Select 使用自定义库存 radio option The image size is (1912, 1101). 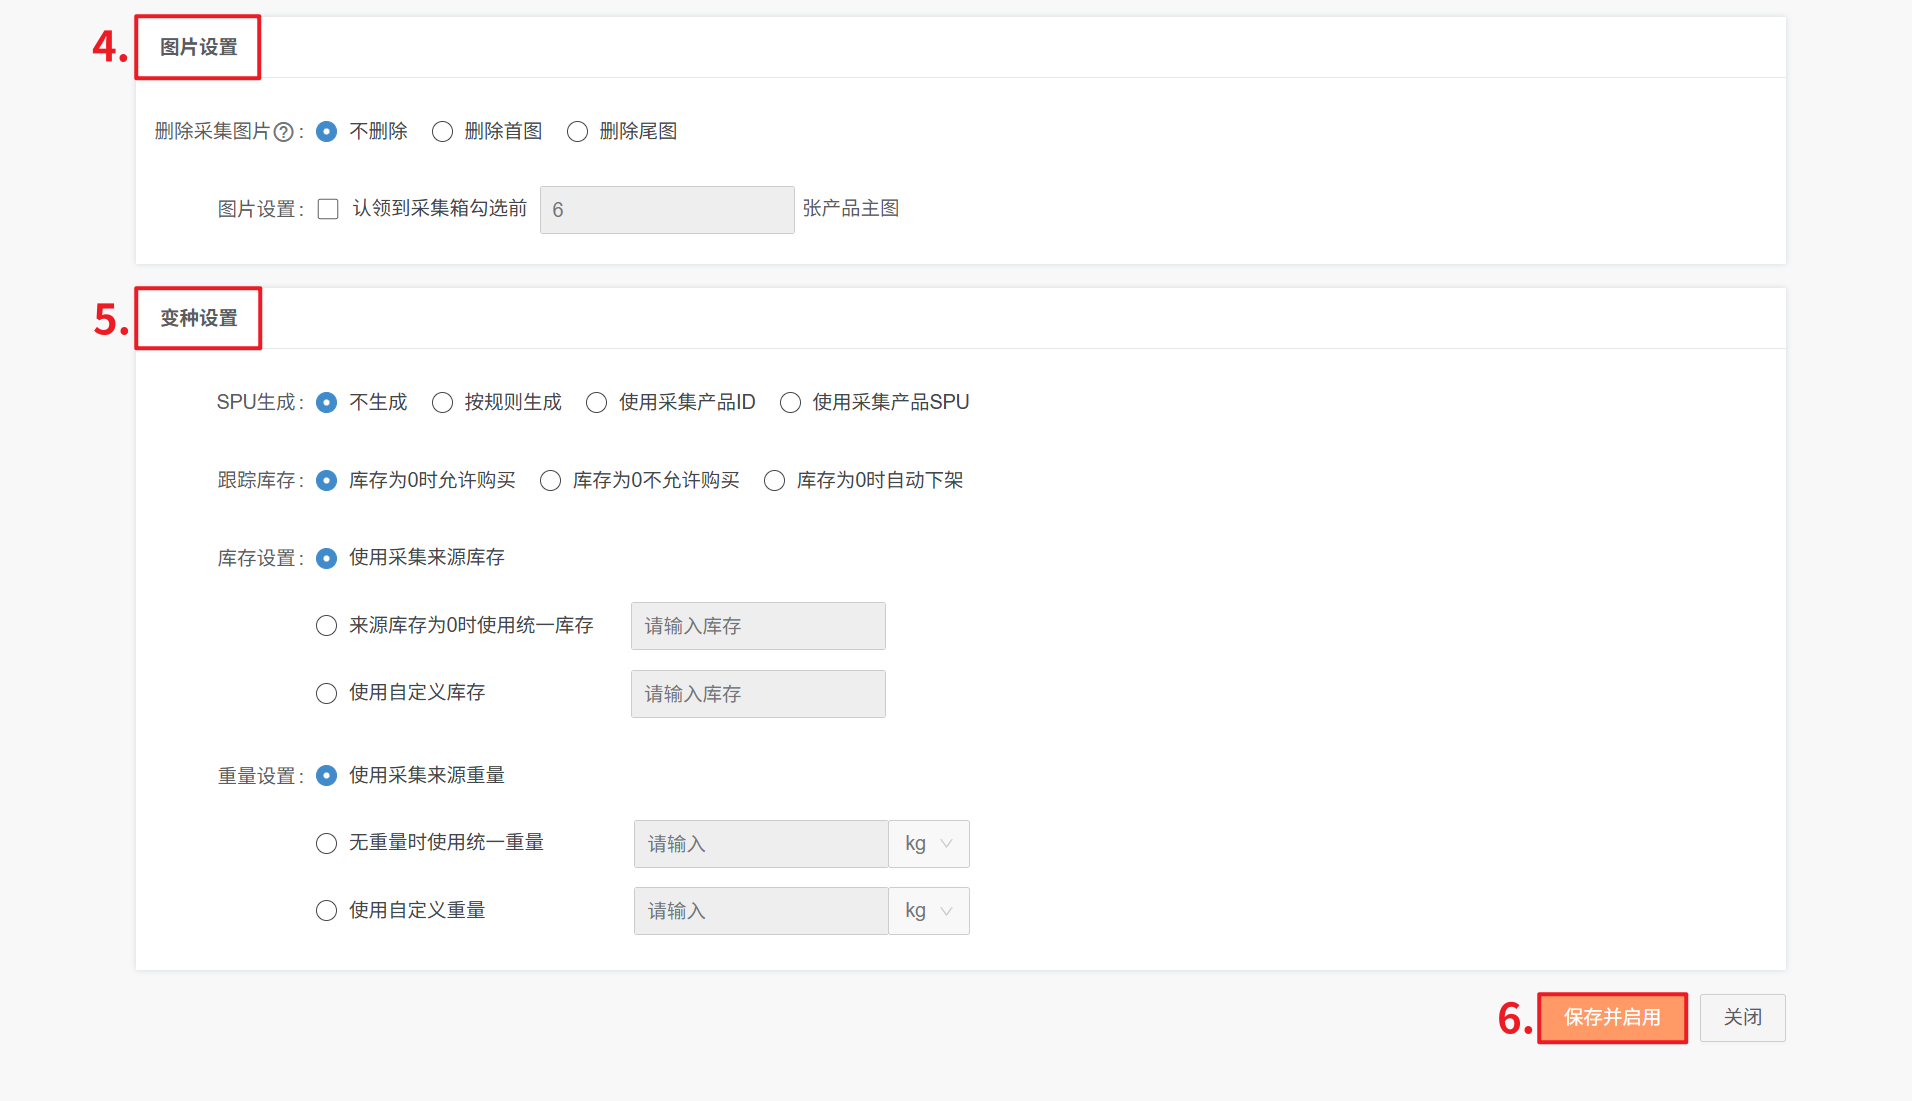pyautogui.click(x=327, y=693)
